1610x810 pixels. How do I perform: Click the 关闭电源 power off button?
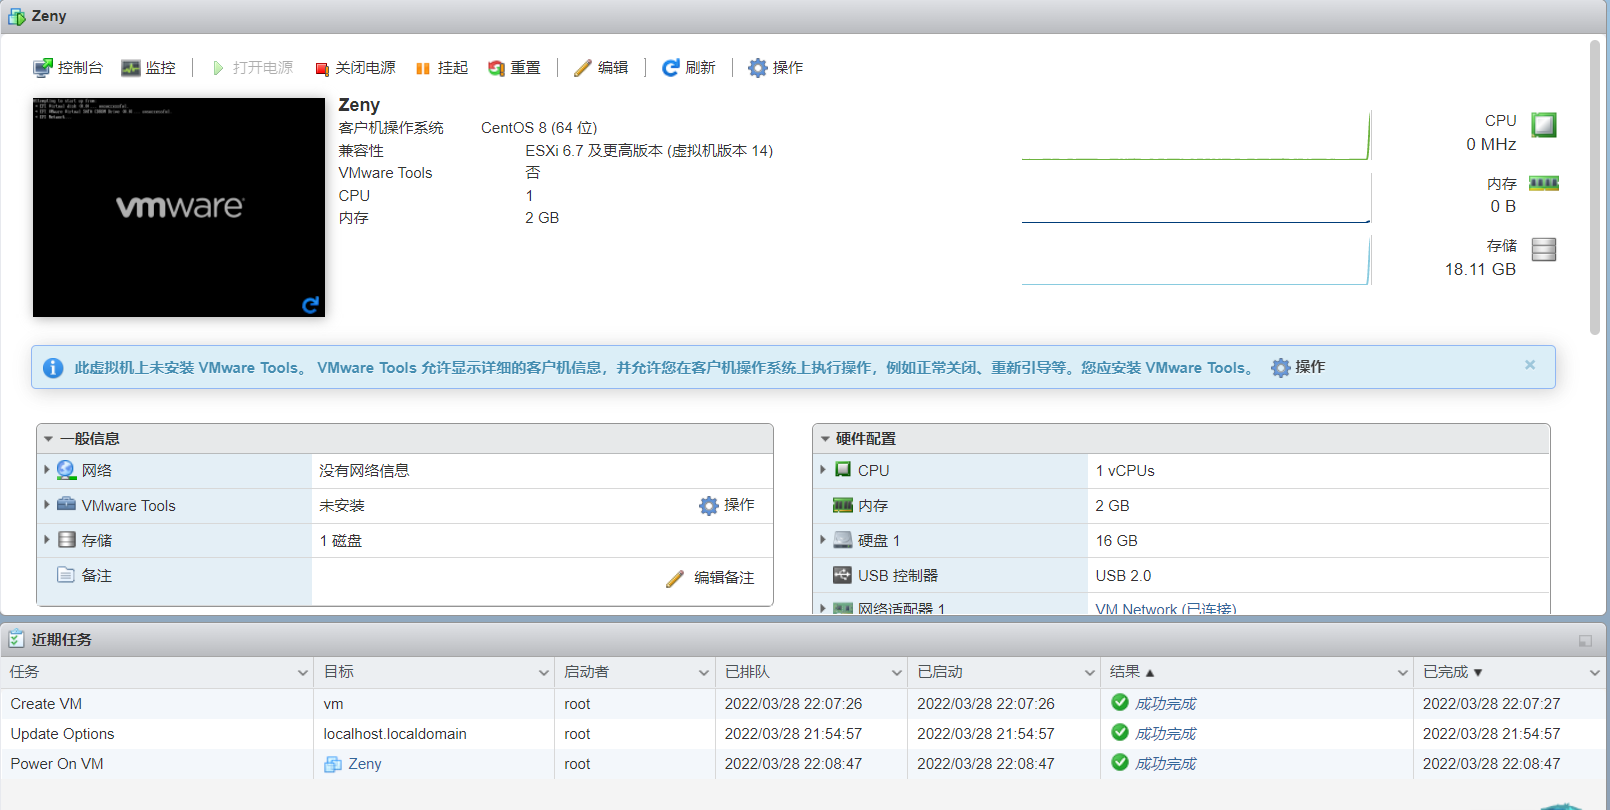click(355, 68)
